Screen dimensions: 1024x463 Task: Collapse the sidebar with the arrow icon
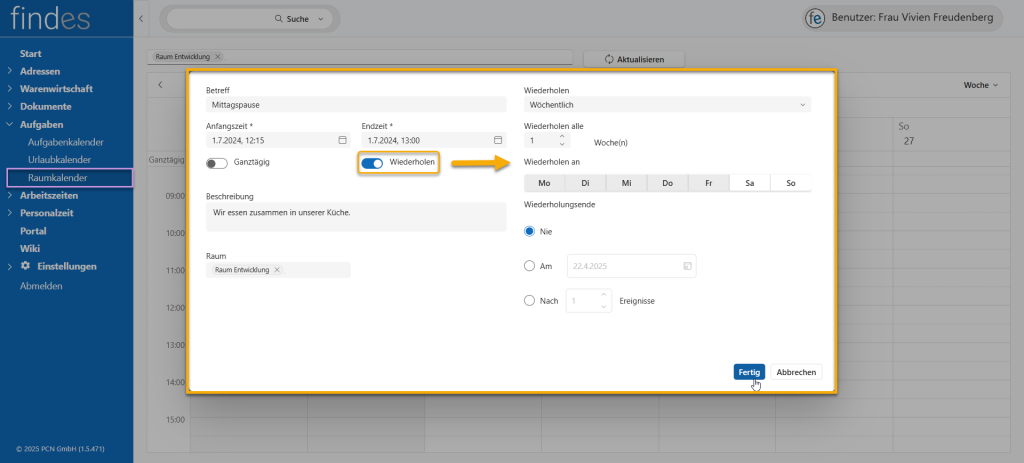(x=140, y=19)
